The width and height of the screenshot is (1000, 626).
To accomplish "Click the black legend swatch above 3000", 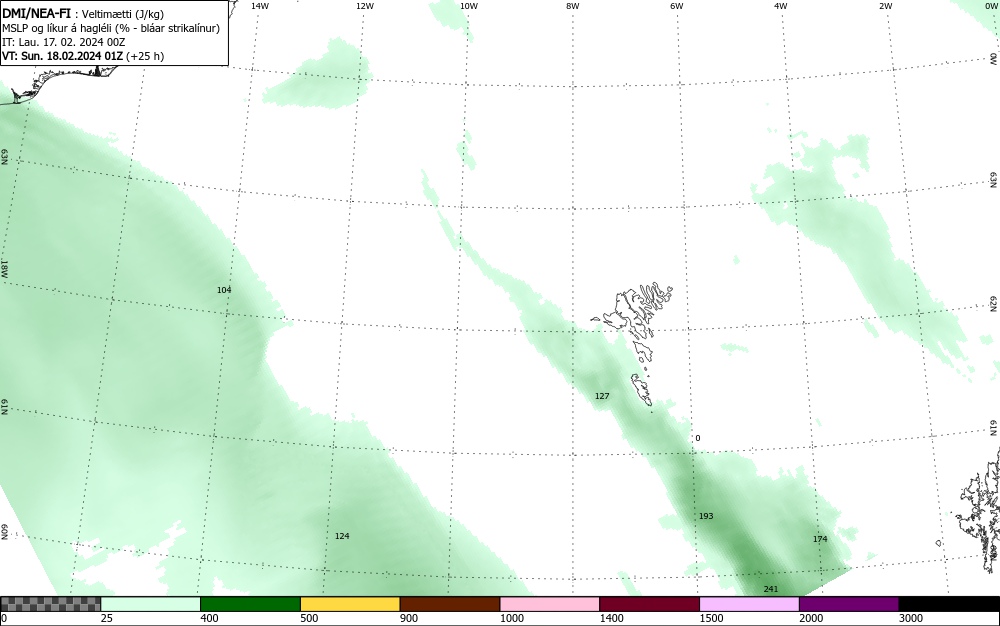I will 949,604.
